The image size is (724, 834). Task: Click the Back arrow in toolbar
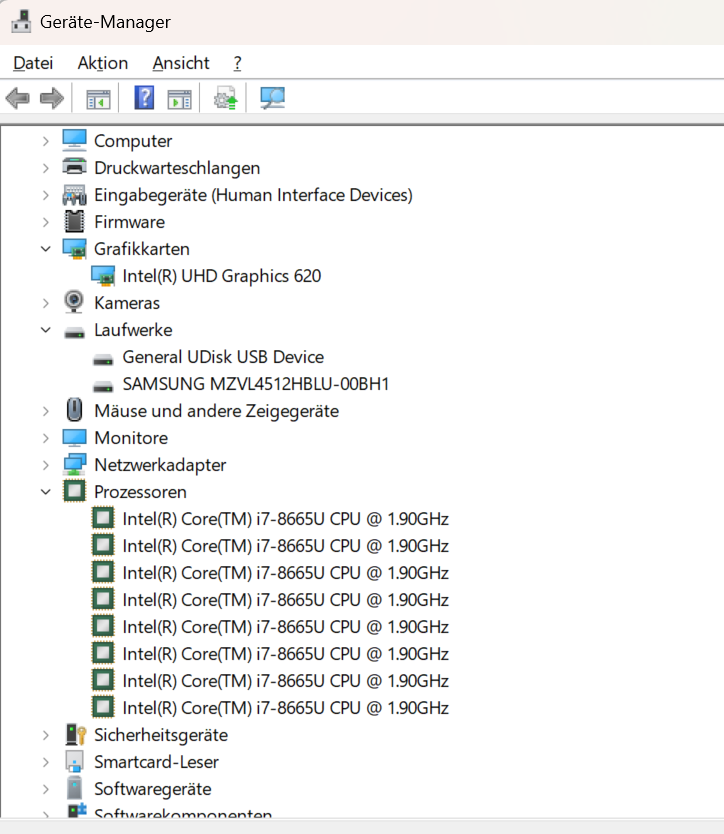(18, 98)
